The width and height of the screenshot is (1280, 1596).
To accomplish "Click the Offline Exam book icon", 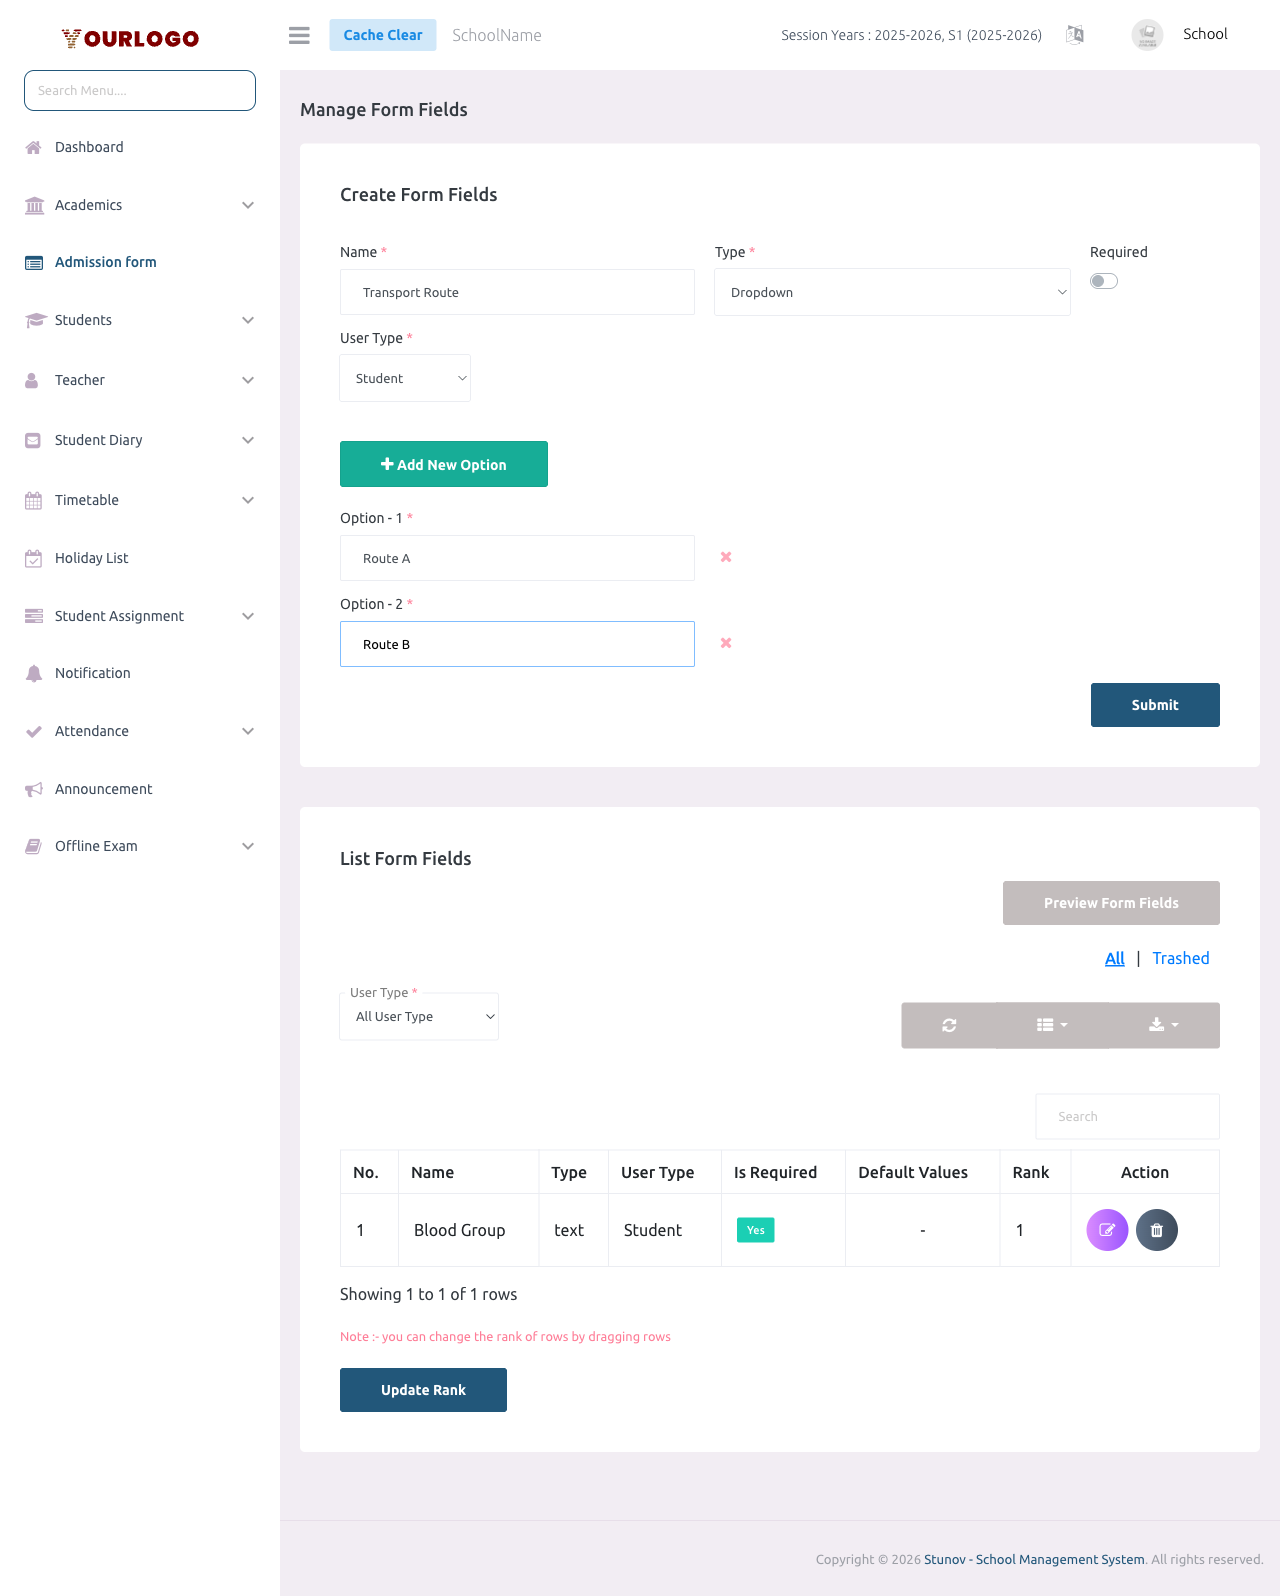I will (x=33, y=846).
